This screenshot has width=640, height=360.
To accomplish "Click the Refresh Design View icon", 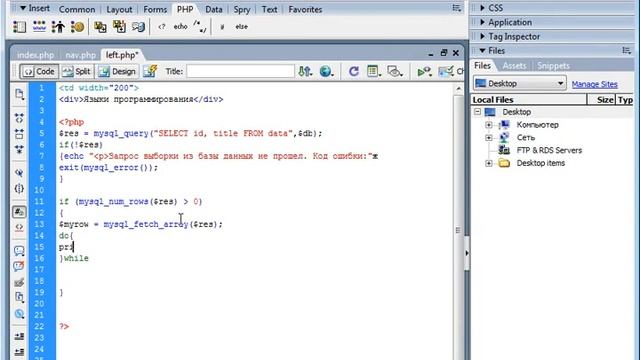I will [x=353, y=71].
